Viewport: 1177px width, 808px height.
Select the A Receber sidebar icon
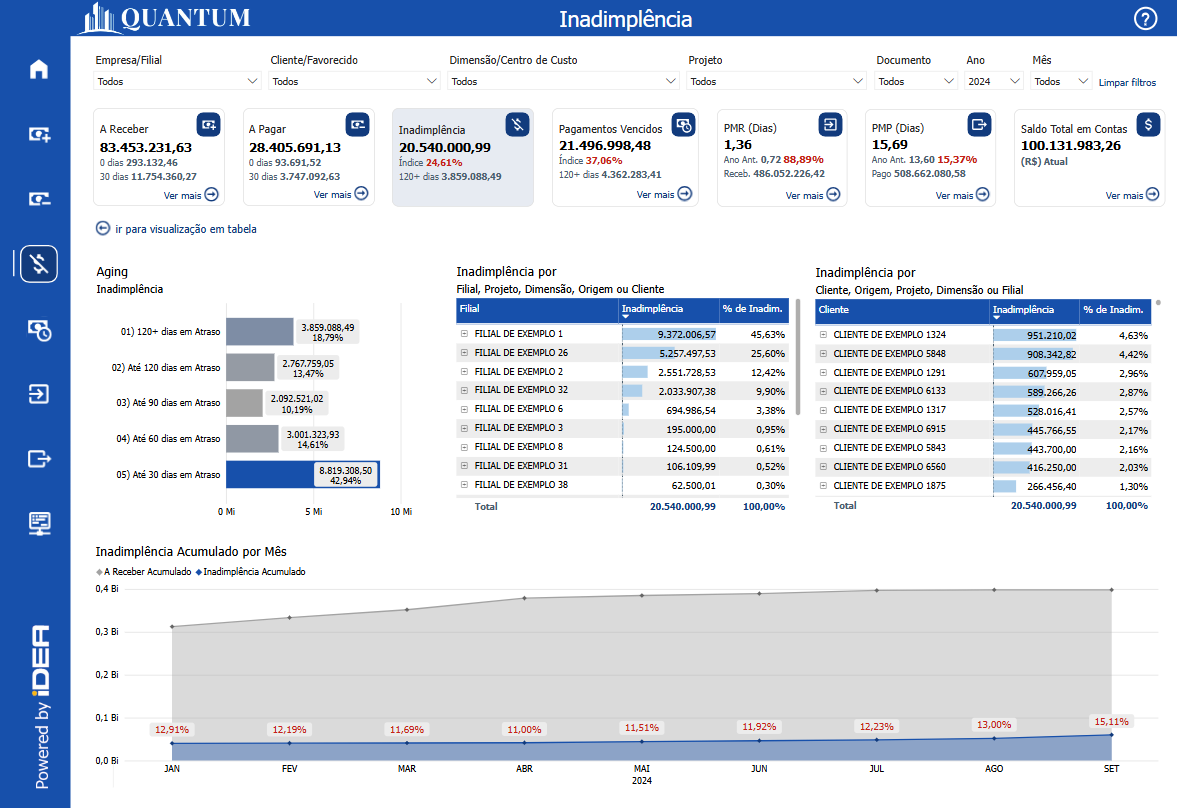[x=39, y=134]
